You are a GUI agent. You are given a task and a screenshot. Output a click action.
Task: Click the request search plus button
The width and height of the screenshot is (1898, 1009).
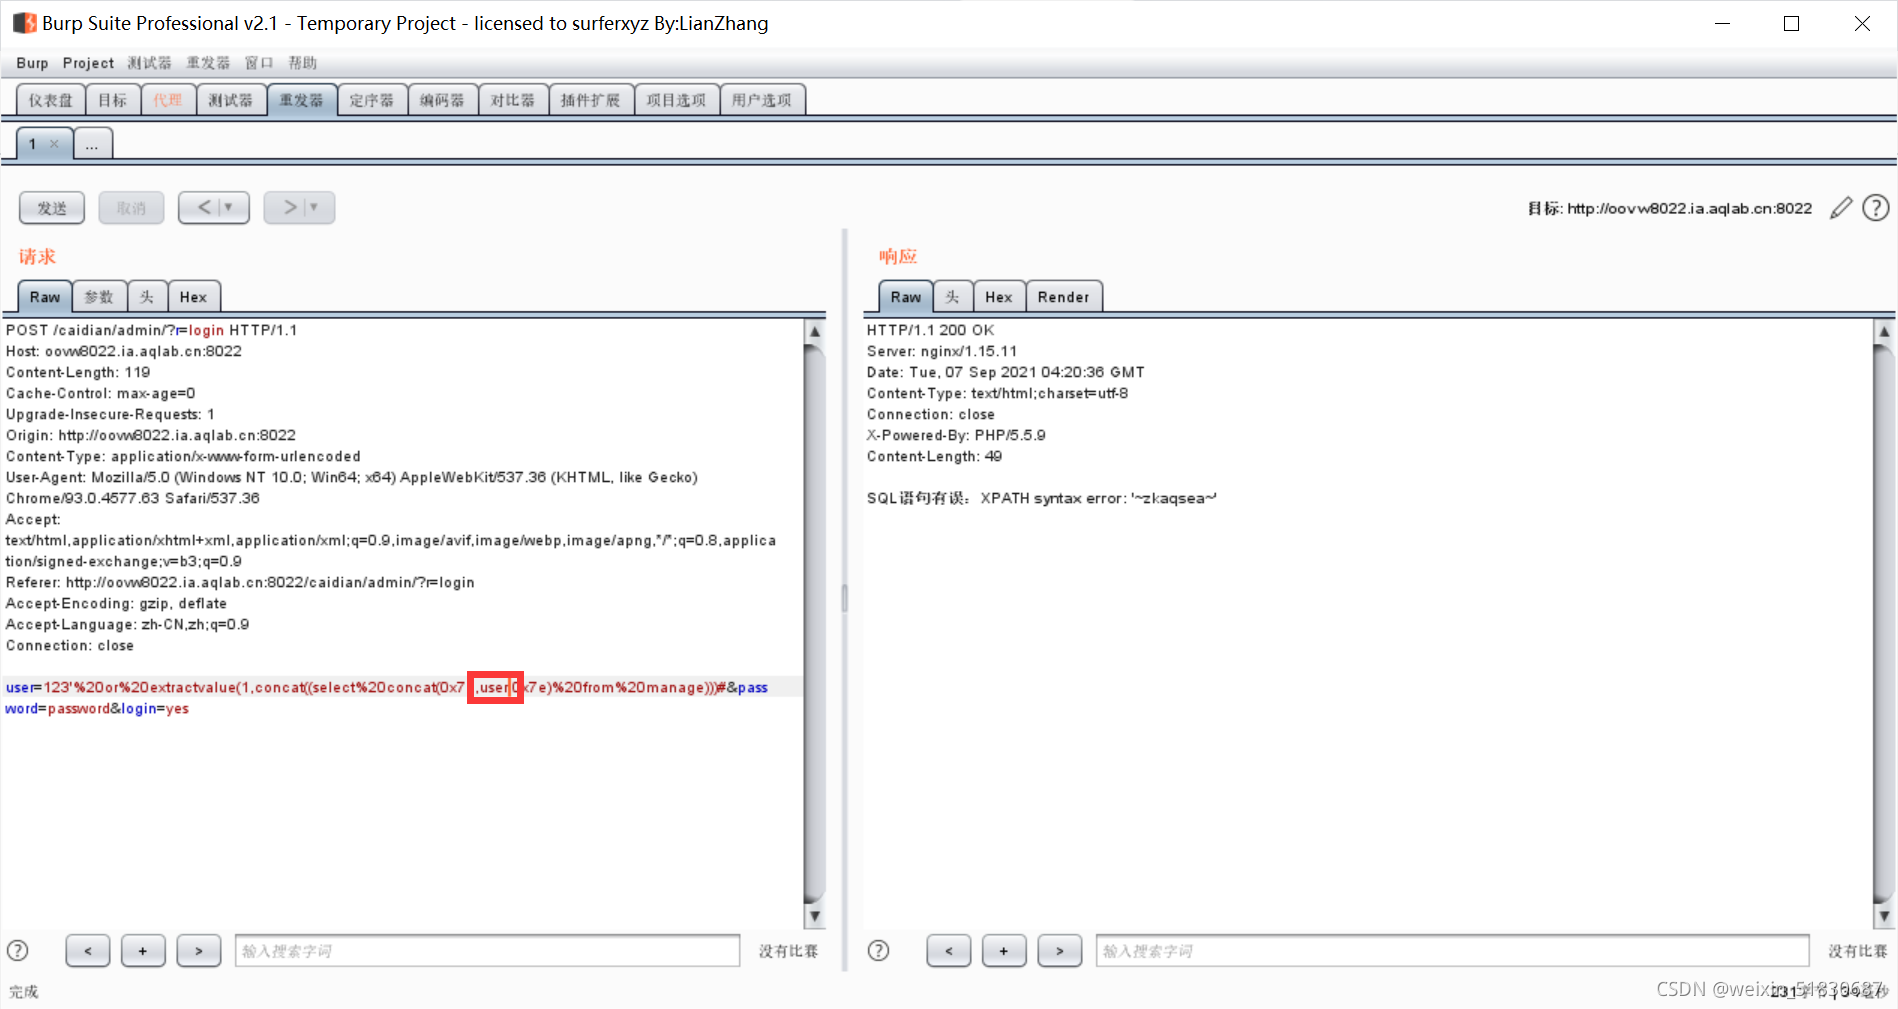click(143, 951)
